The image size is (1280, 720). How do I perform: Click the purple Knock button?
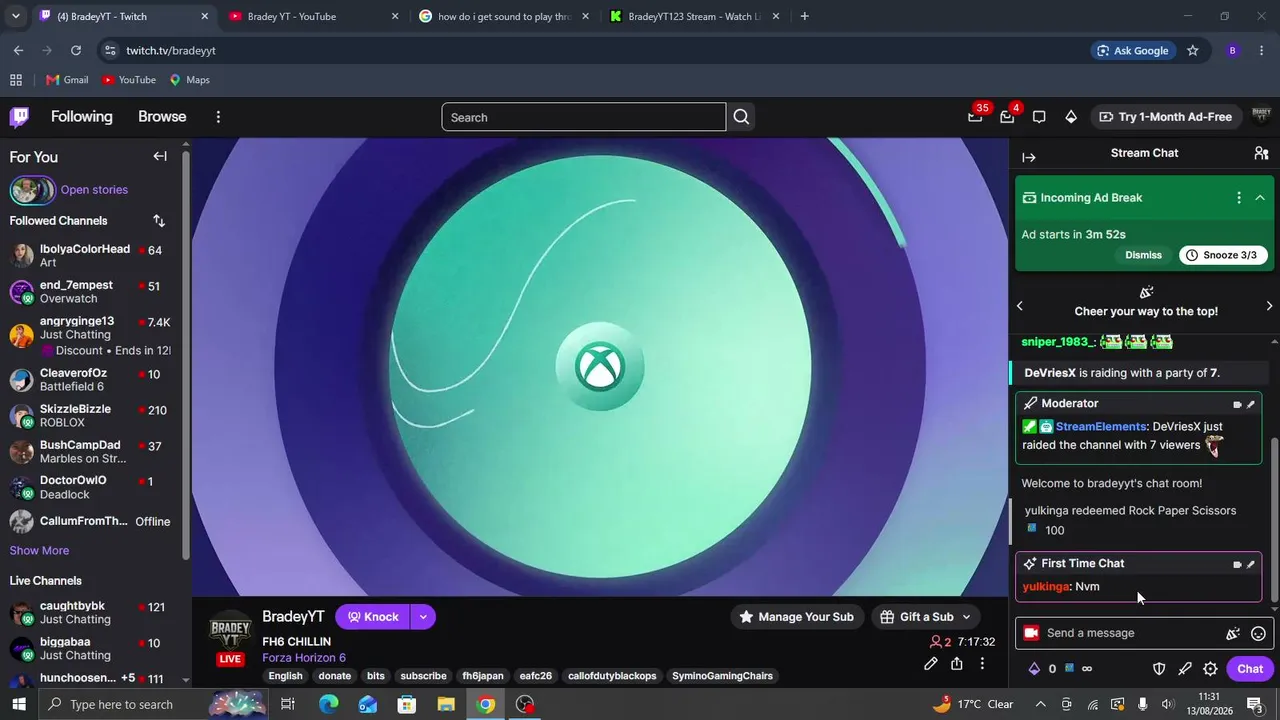coord(373,617)
